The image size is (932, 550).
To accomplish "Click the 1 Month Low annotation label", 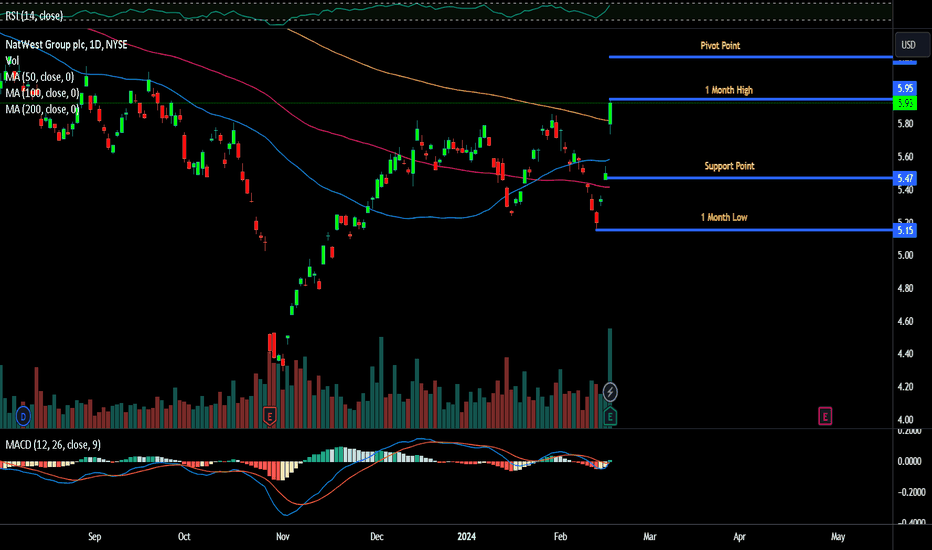I will [724, 218].
